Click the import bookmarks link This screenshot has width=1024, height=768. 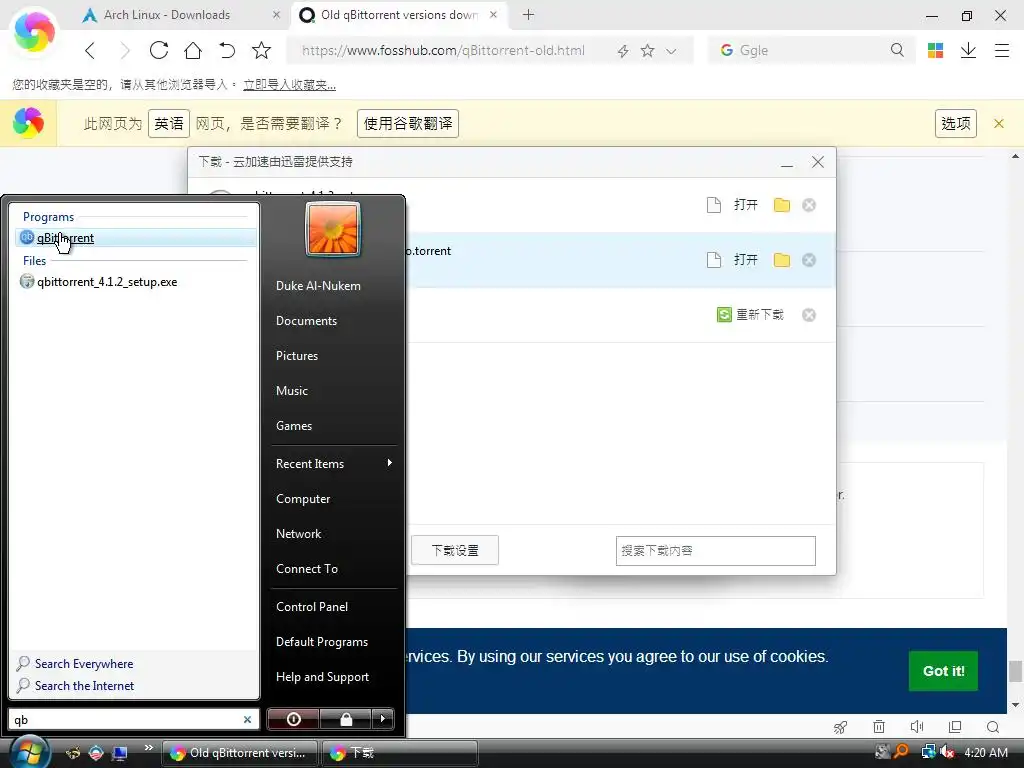pos(289,85)
